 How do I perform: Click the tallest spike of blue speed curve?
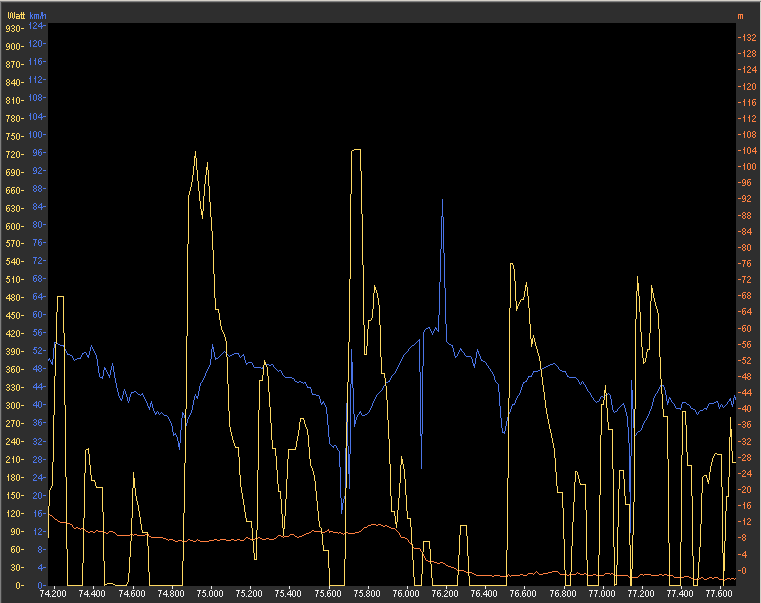443,200
